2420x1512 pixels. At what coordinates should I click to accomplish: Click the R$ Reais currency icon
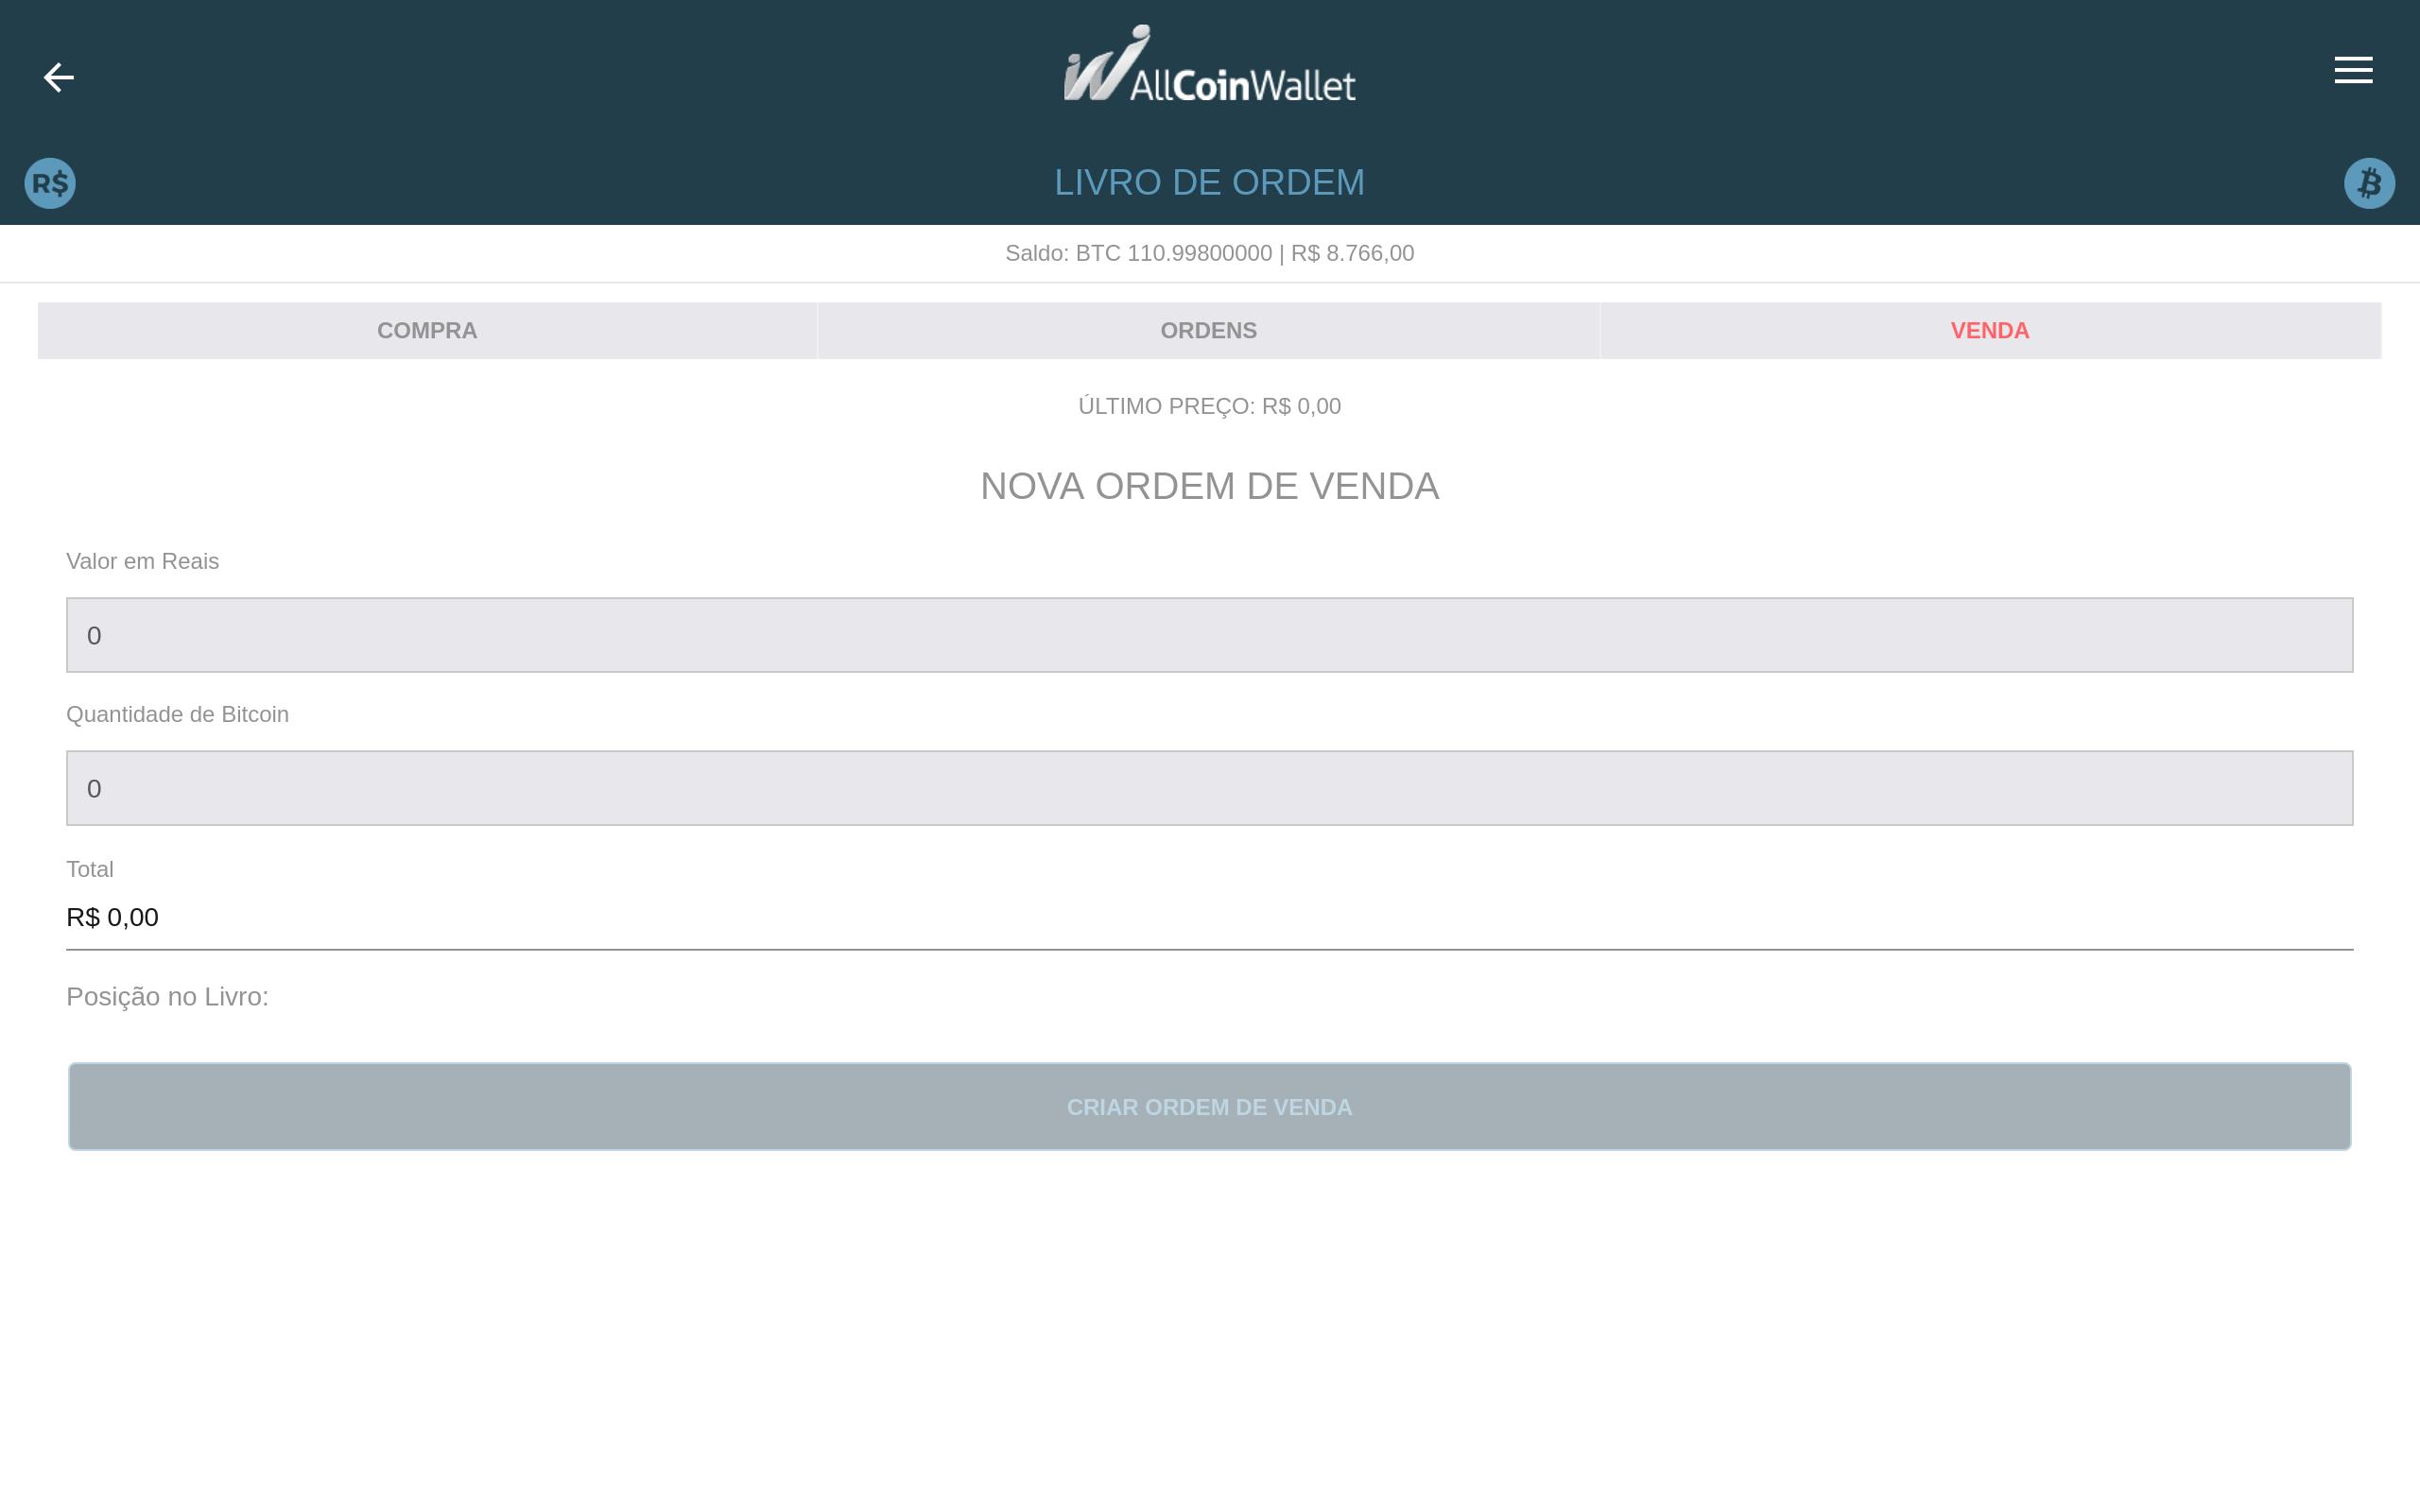50,183
